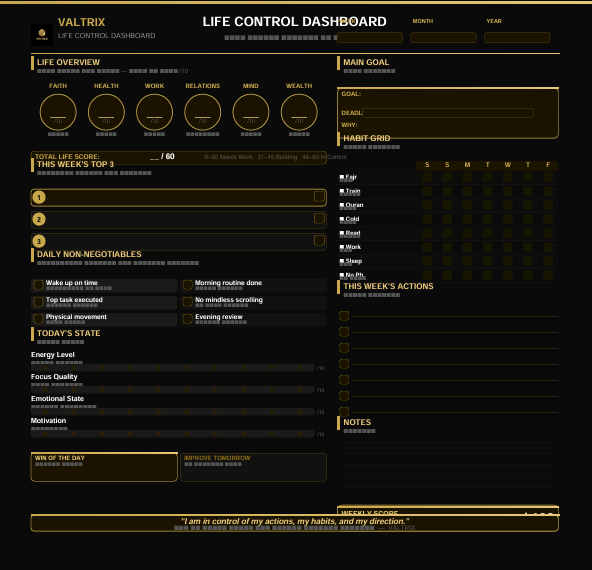592x570 pixels.
Task: Select the number 2 priority badge
Action: click(x=39, y=219)
